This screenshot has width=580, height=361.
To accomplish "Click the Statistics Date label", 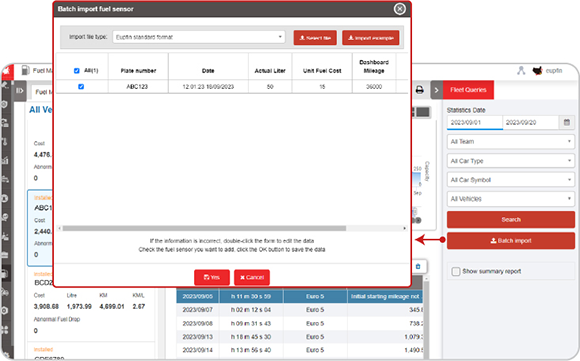I will (x=466, y=110).
